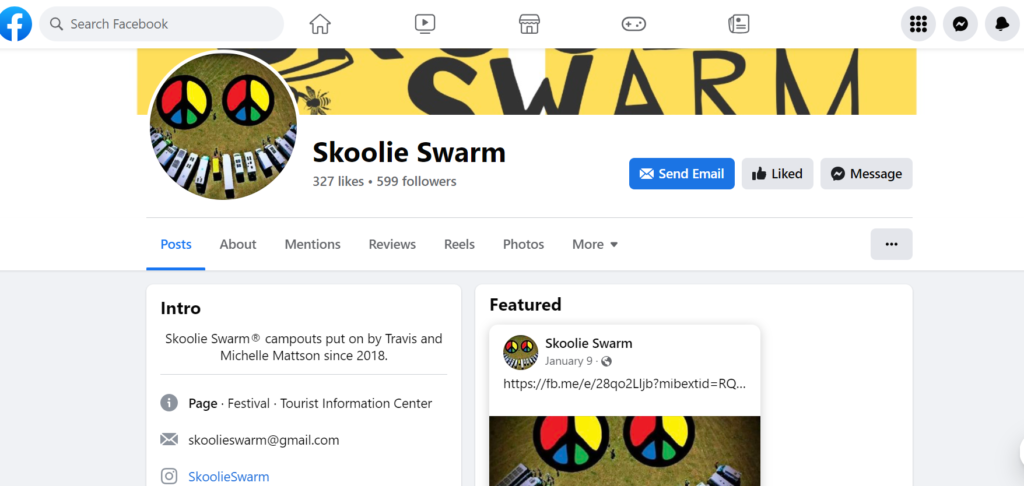Go to the Home feed icon
1024x486 pixels.
pyautogui.click(x=320, y=24)
